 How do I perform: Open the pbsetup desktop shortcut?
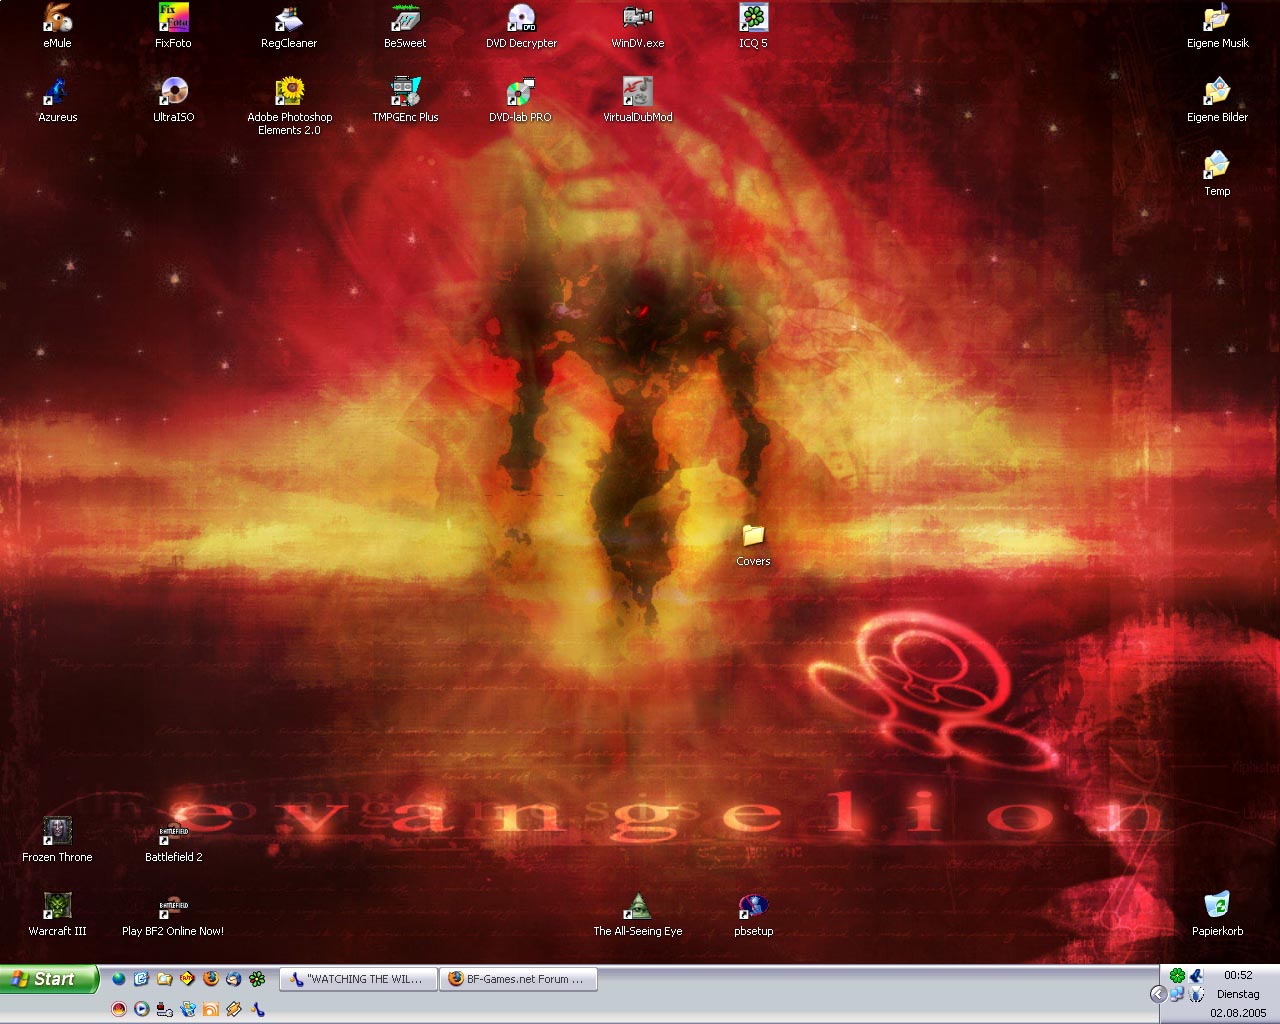point(753,915)
